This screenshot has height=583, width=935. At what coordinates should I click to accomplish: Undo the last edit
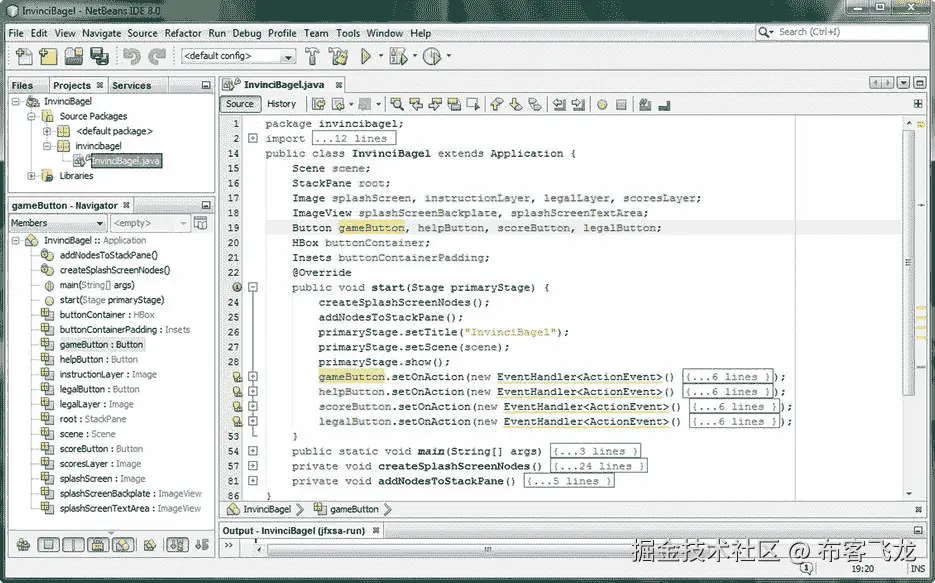click(x=131, y=57)
